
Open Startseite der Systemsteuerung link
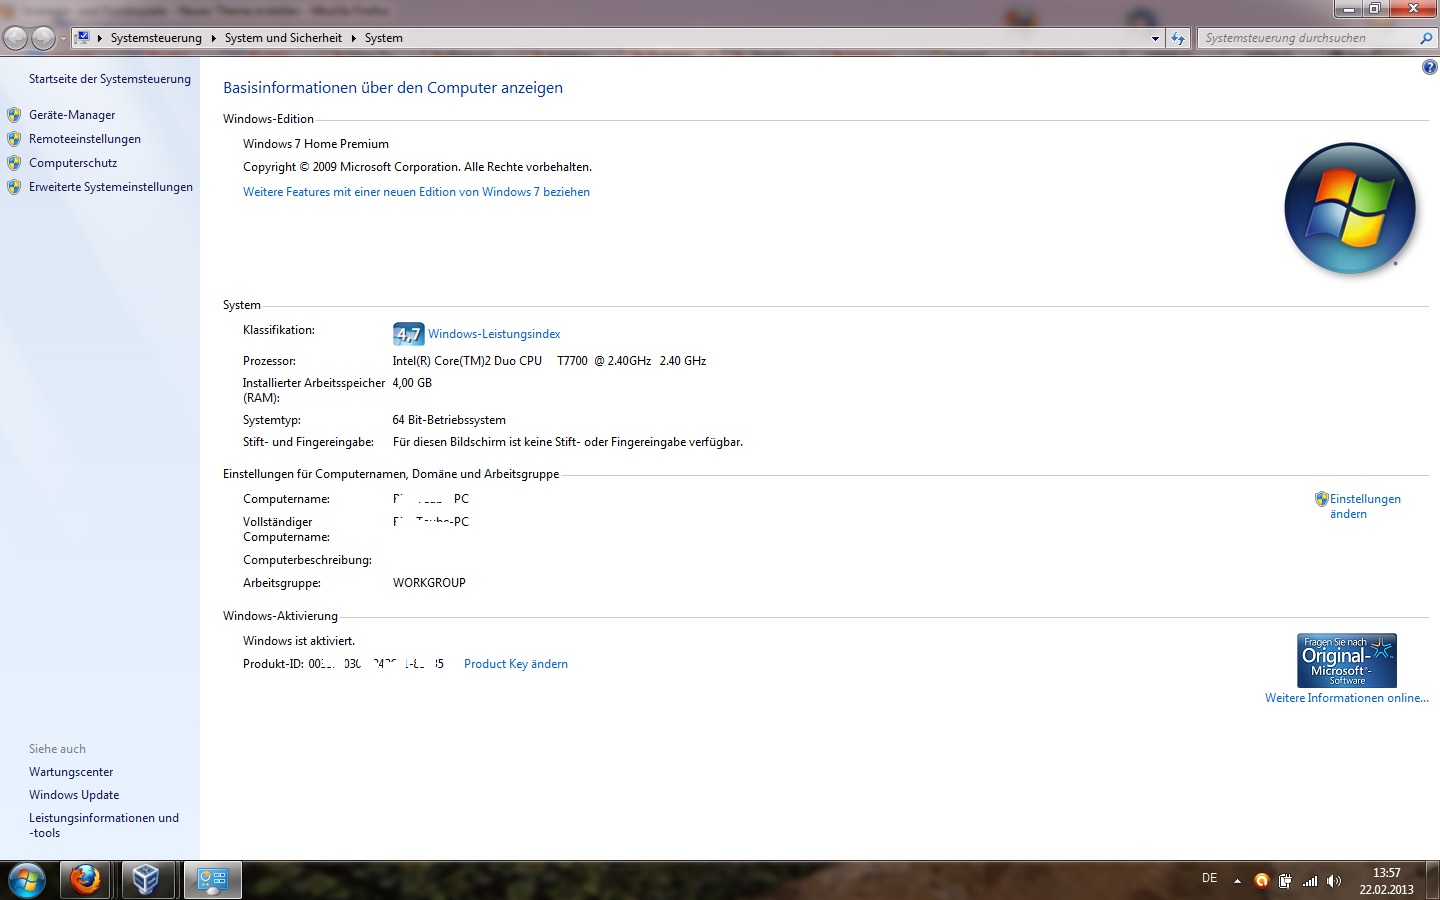(110, 79)
